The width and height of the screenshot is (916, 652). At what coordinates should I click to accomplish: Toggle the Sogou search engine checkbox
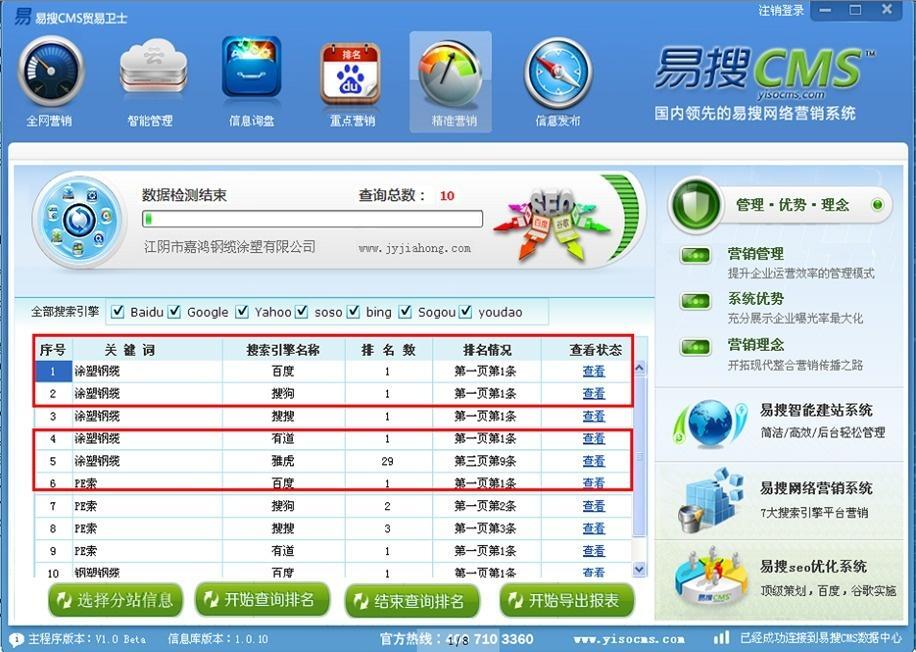click(x=404, y=311)
